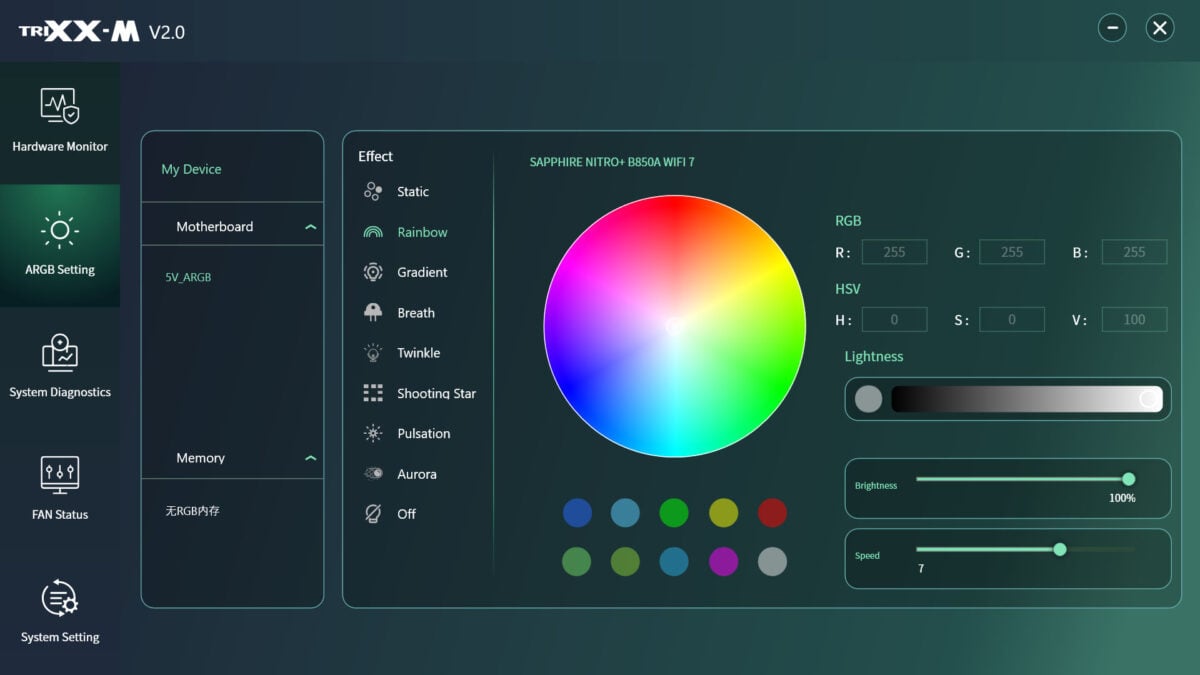The height and width of the screenshot is (675, 1200).
Task: Select the Static effect icon
Action: tap(373, 192)
